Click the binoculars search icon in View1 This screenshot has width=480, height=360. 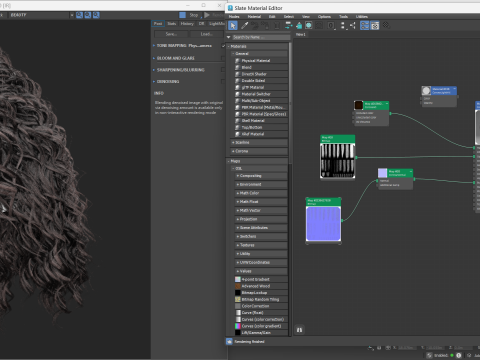[x=299, y=330]
